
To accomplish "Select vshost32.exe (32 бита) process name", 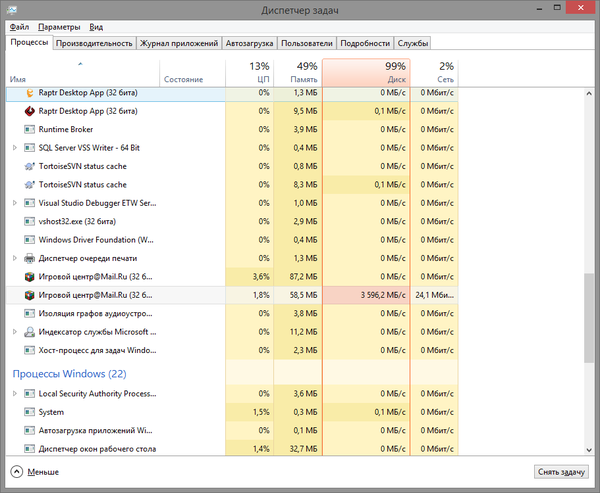I will (x=77, y=222).
